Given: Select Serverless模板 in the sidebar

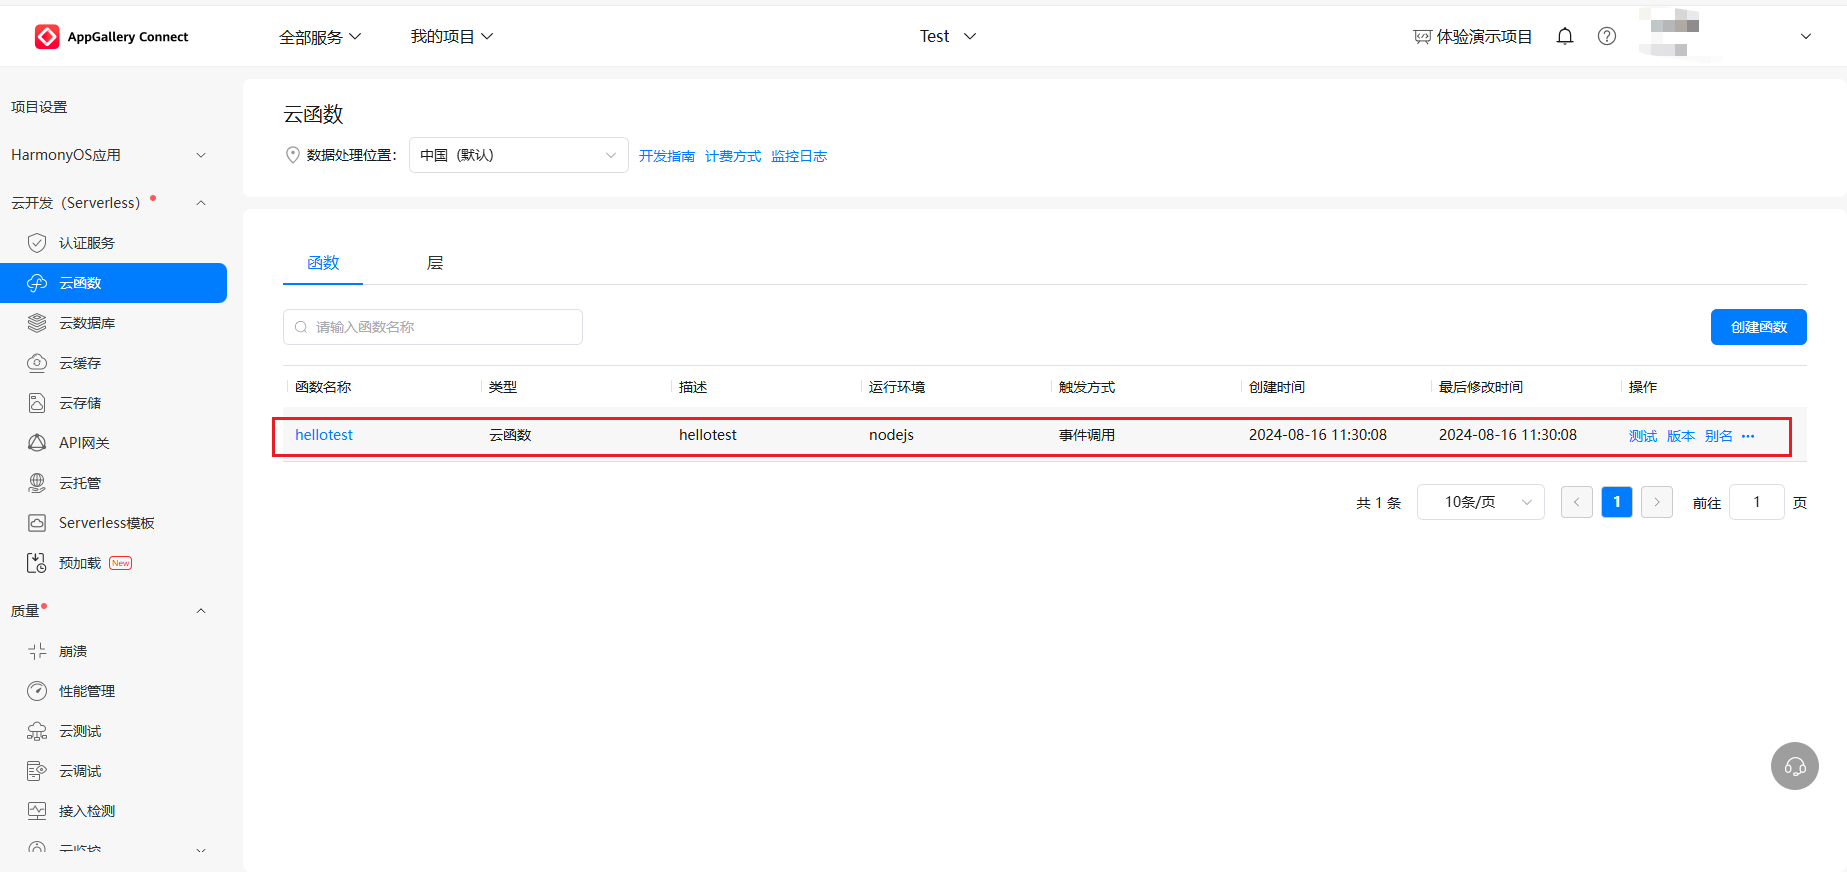Looking at the screenshot, I should [x=107, y=523].
